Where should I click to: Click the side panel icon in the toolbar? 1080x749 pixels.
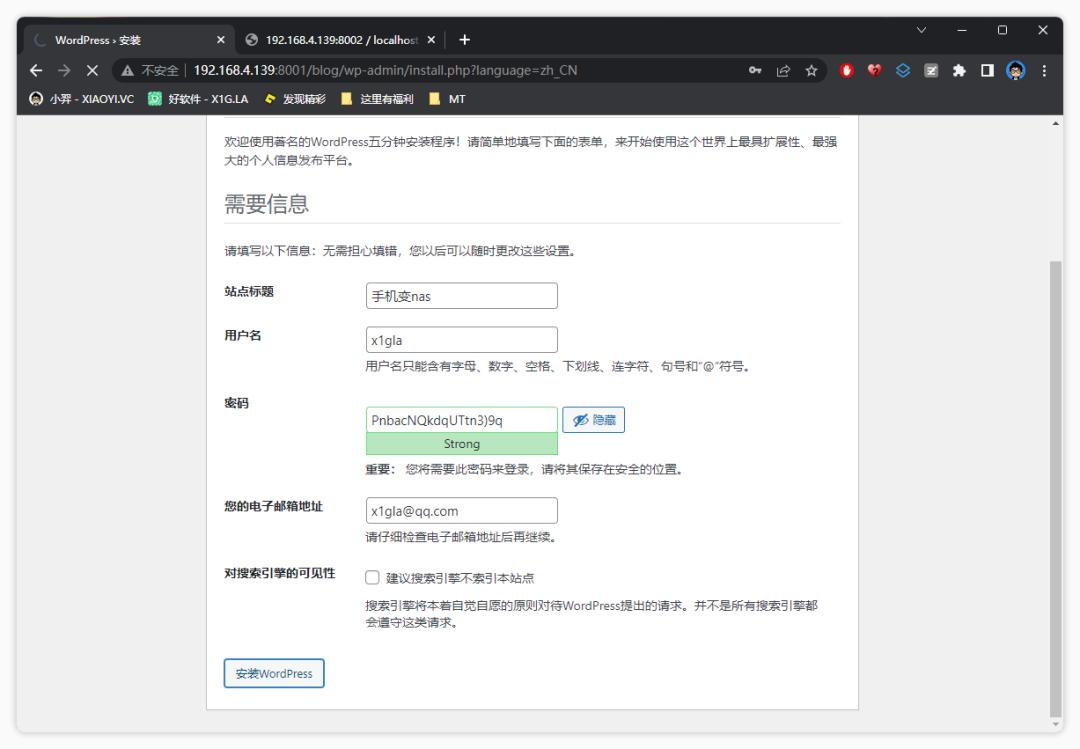click(986, 70)
